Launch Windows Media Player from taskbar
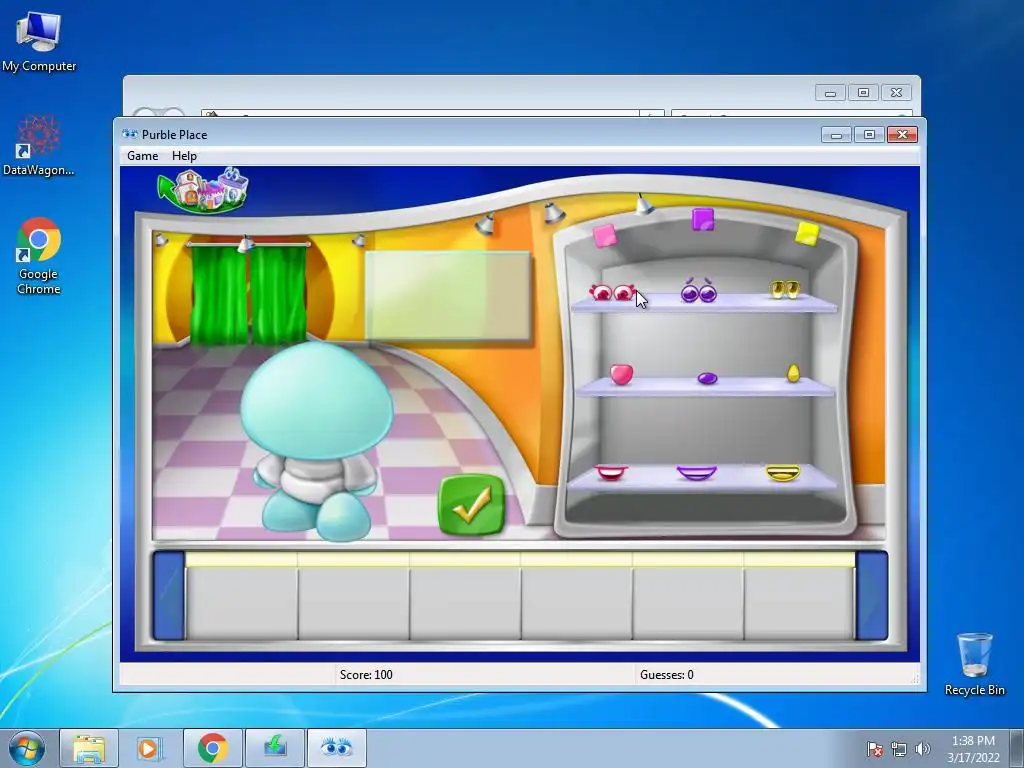 pos(149,748)
